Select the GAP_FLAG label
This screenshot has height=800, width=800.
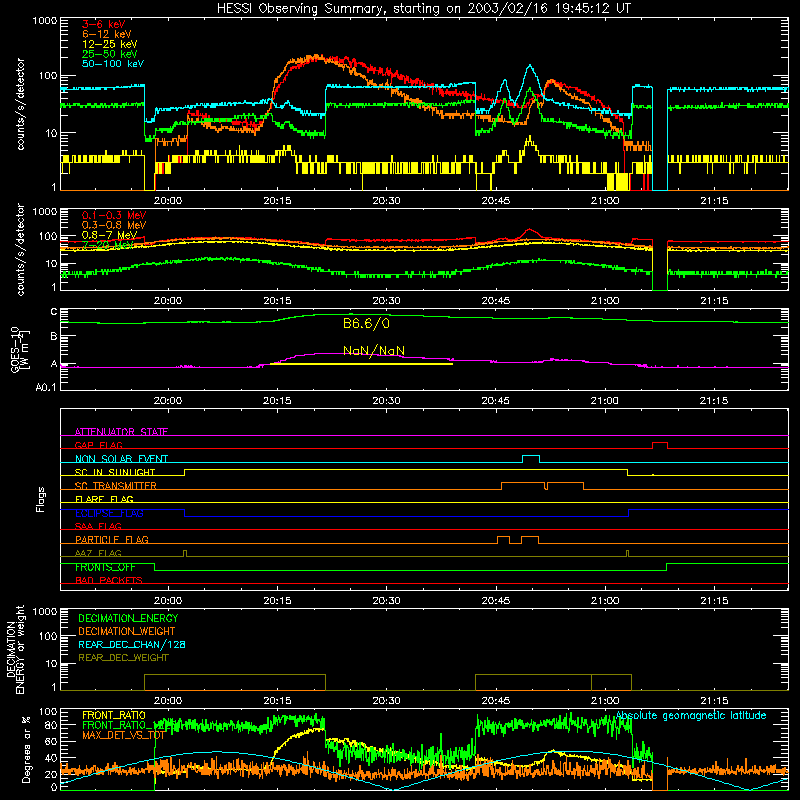99,445
